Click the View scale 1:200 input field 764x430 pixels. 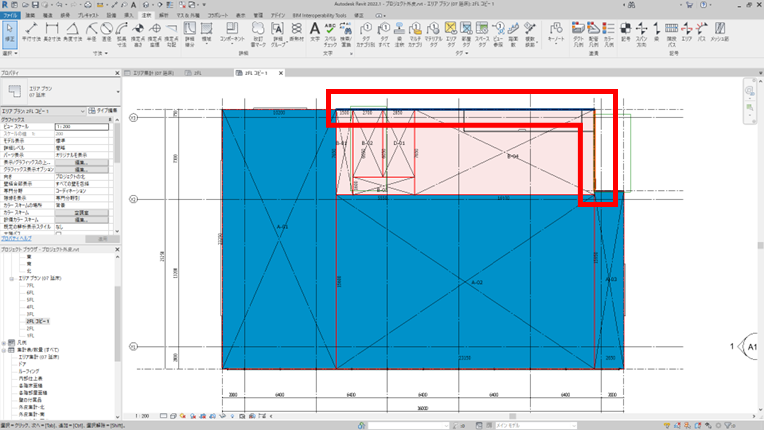pos(81,127)
